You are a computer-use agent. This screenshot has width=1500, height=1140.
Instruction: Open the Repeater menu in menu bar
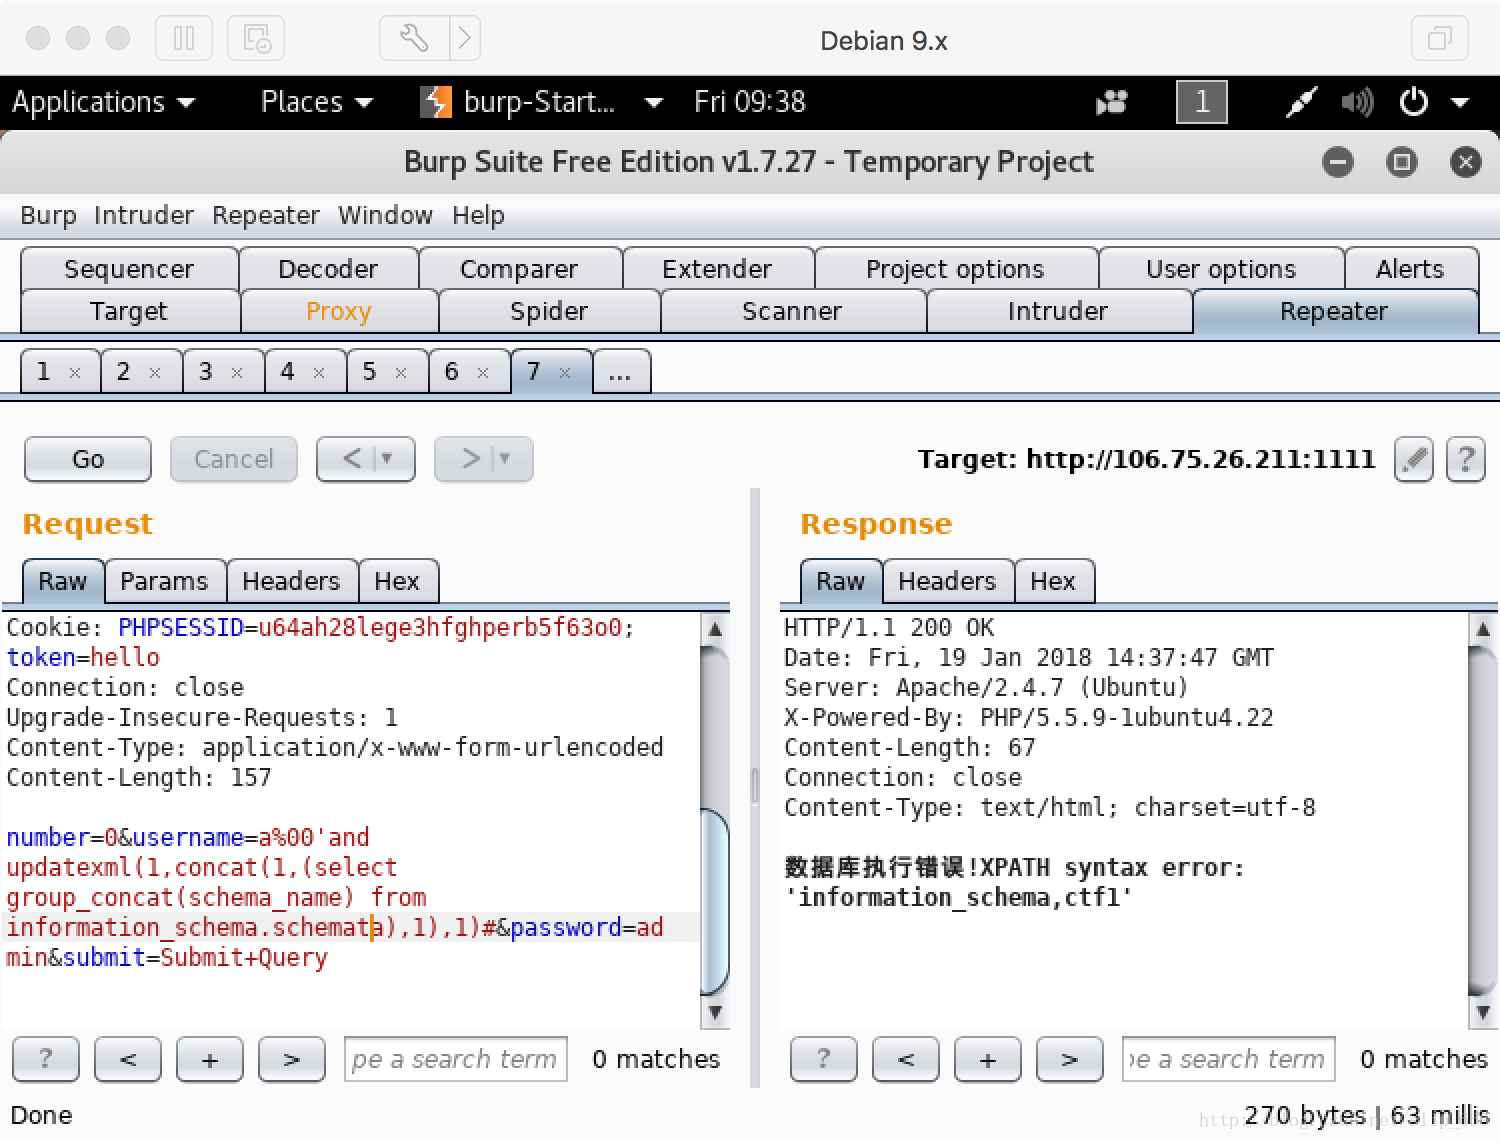pos(266,215)
